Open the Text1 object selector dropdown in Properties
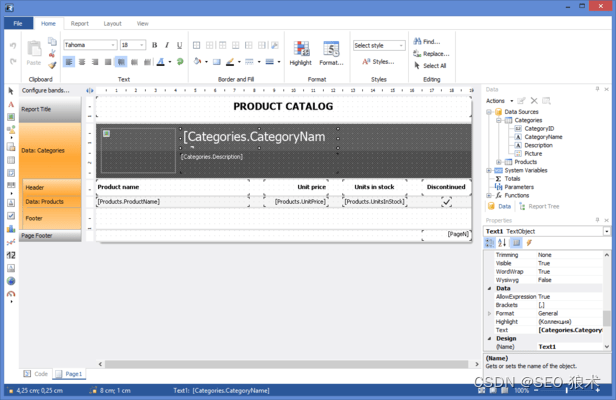 point(607,231)
